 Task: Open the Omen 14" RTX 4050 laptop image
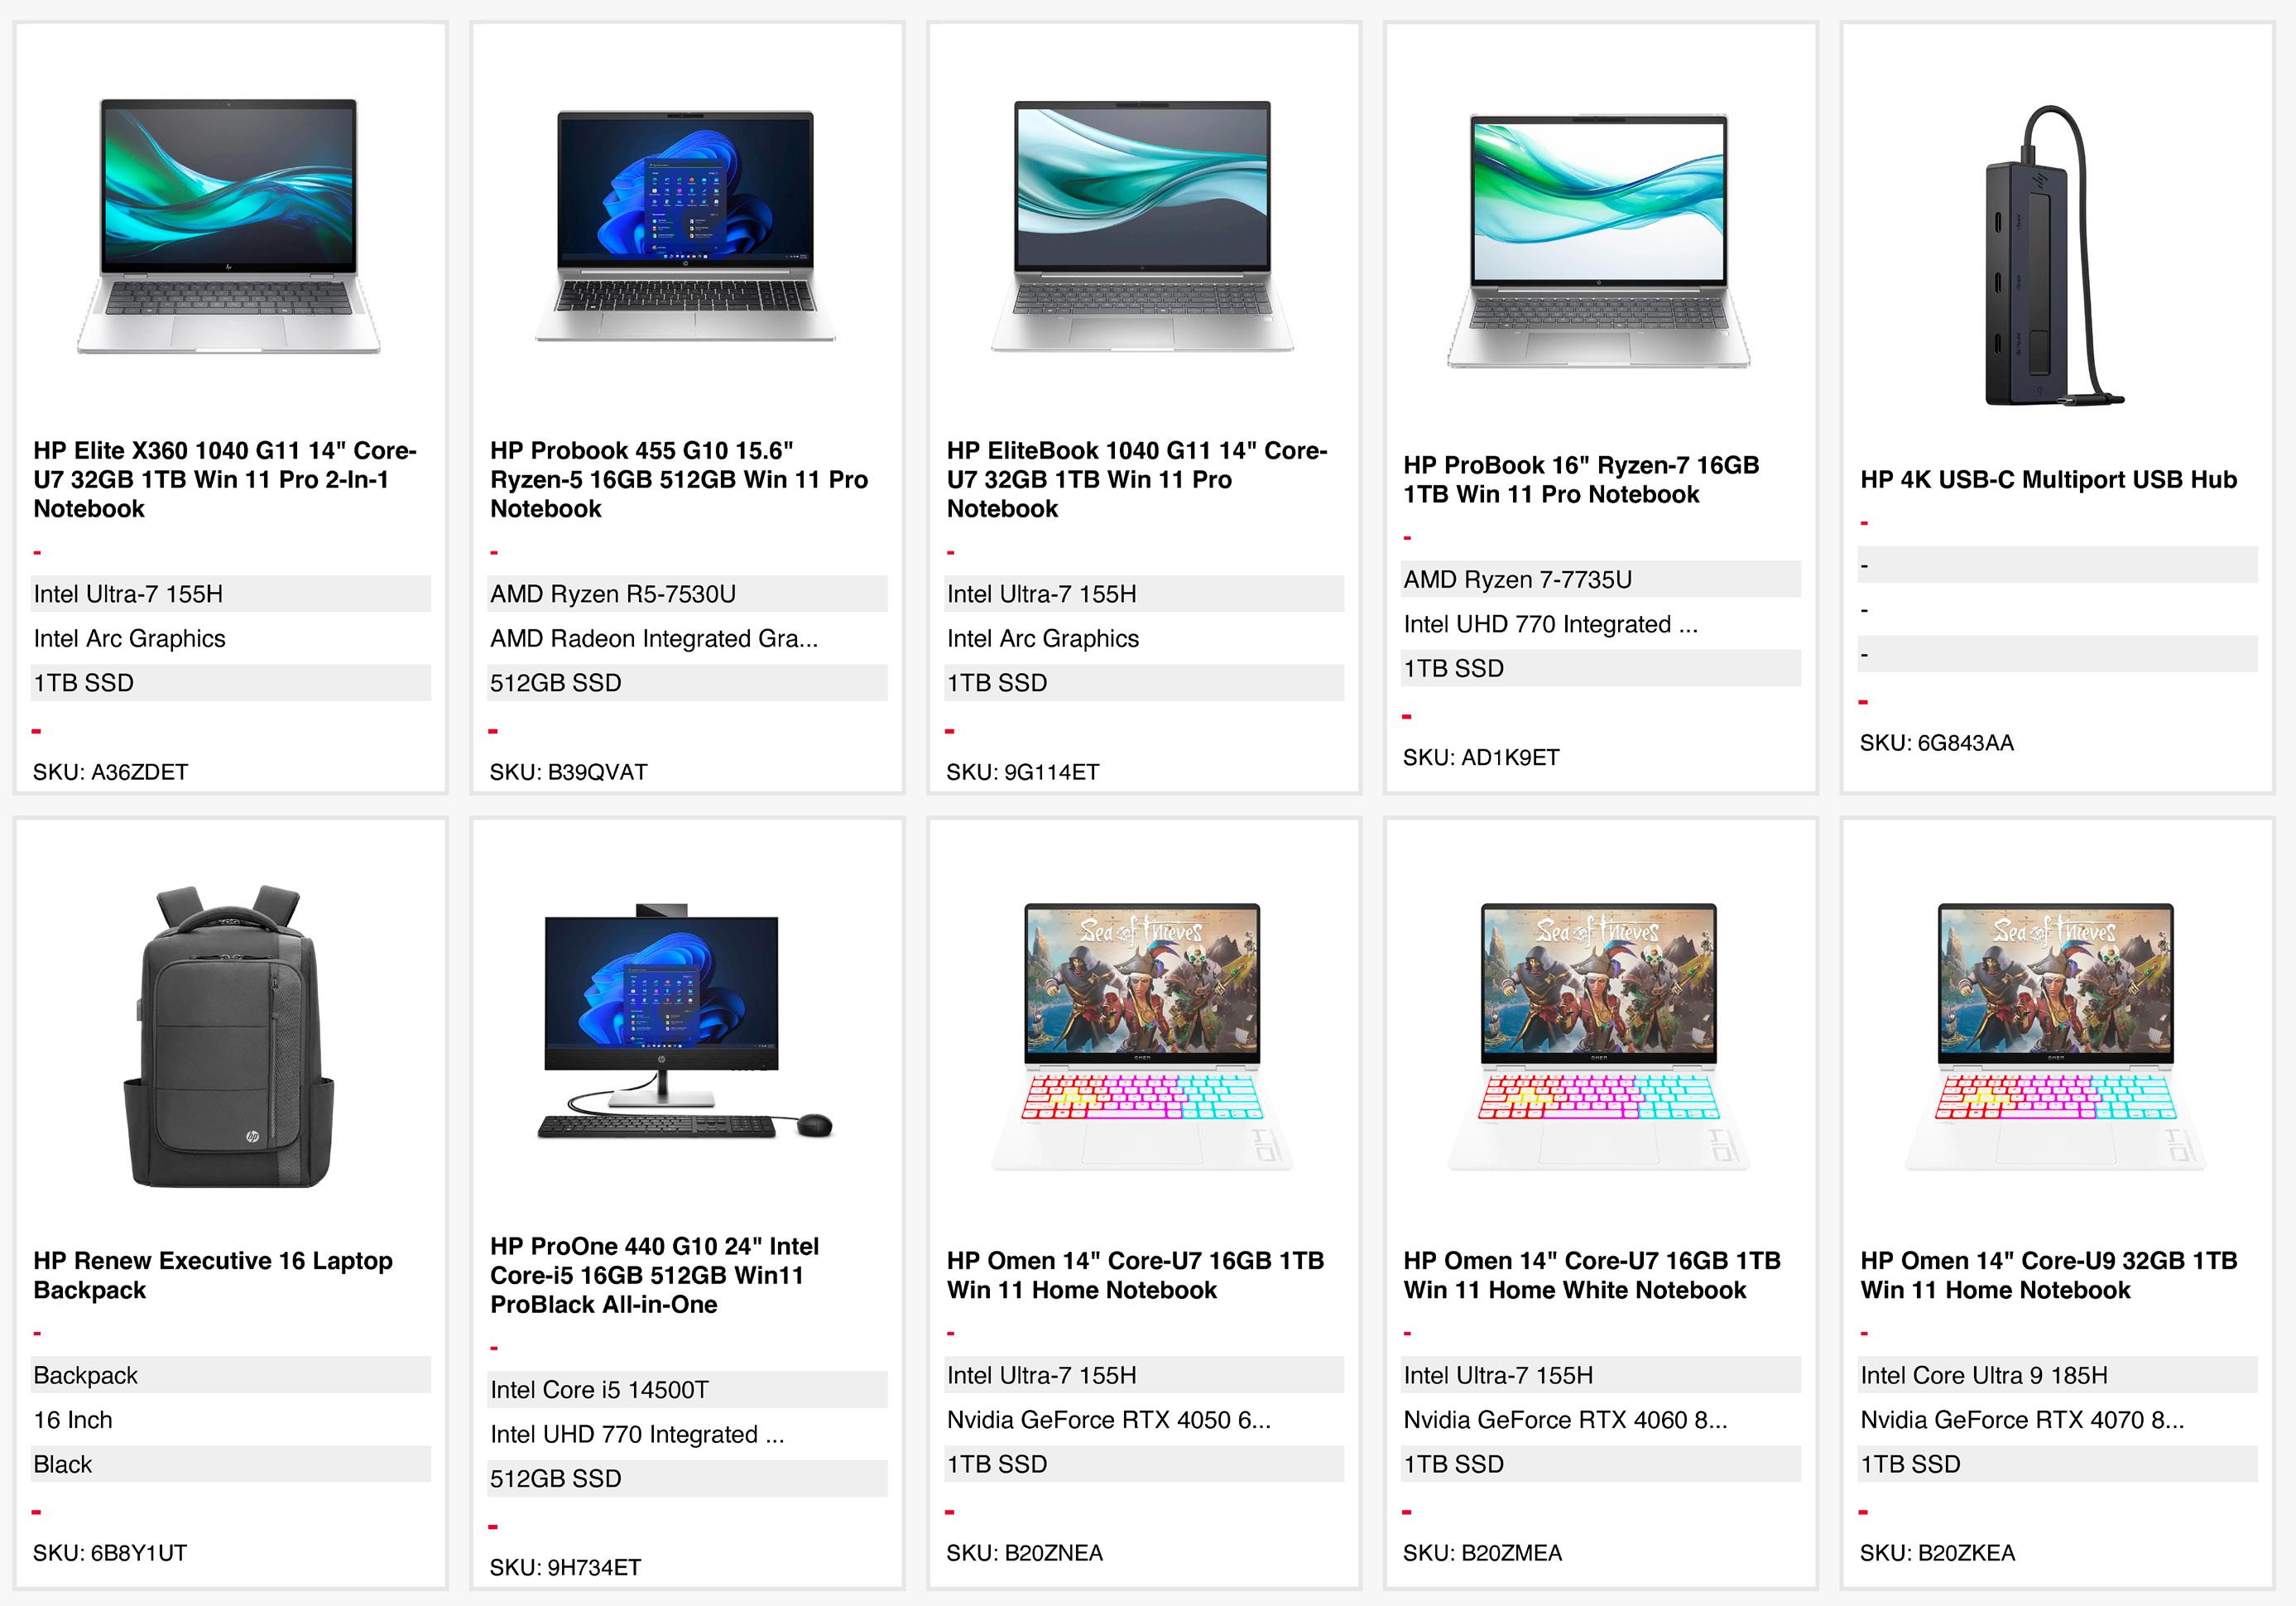click(1142, 1036)
